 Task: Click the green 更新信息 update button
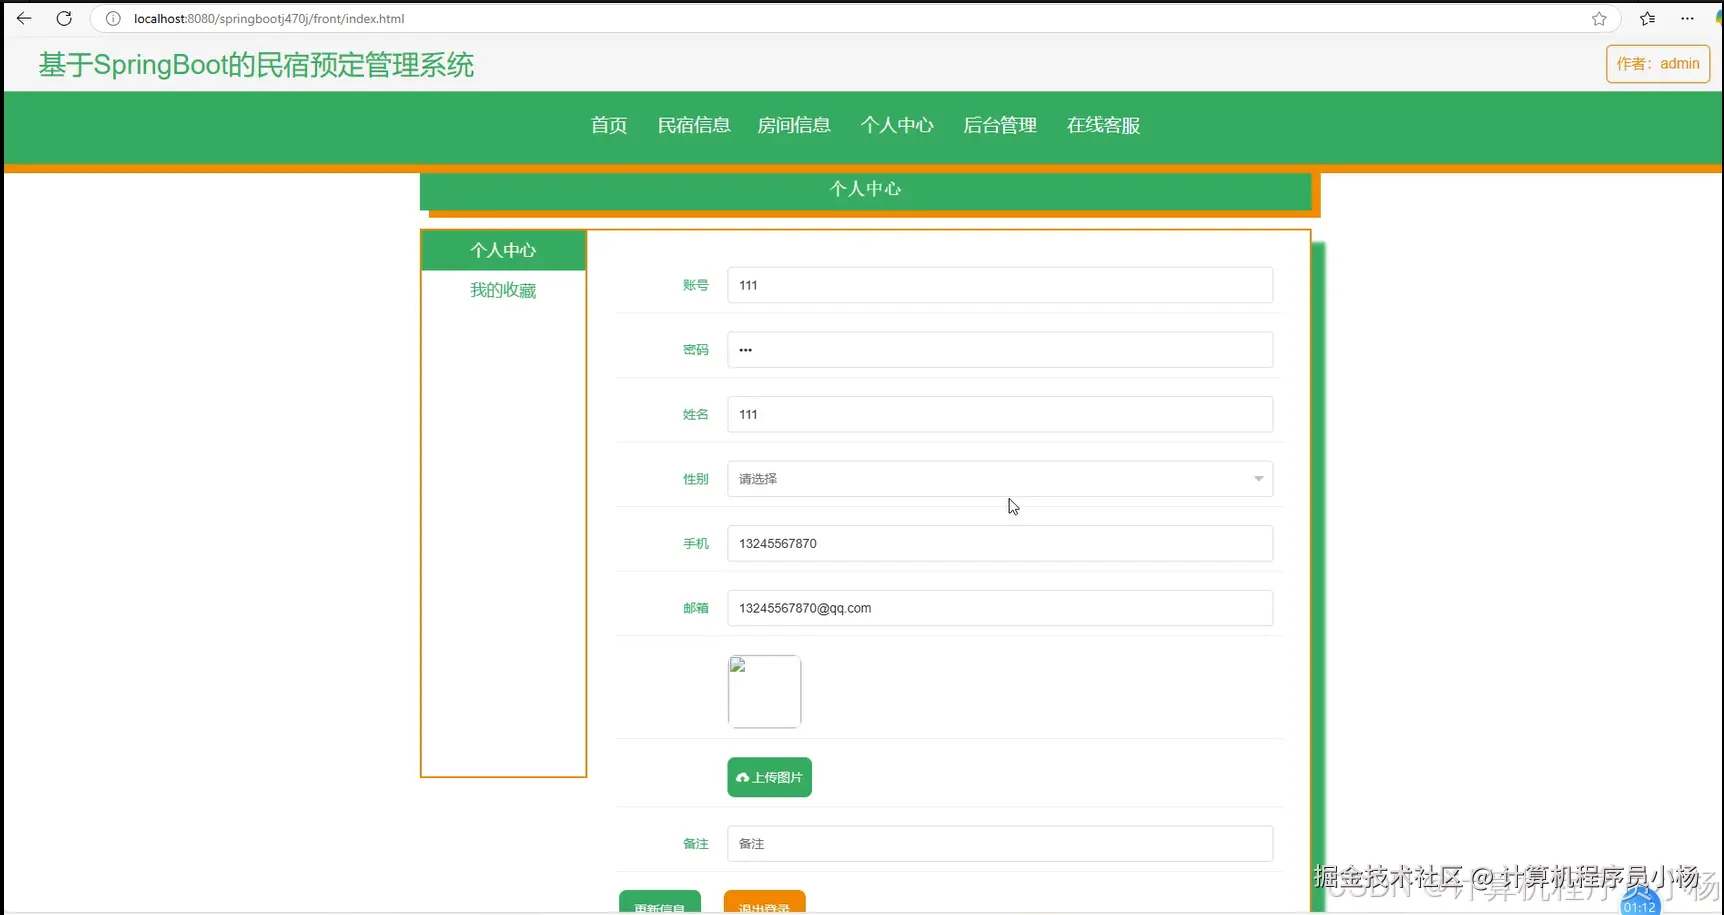point(660,905)
